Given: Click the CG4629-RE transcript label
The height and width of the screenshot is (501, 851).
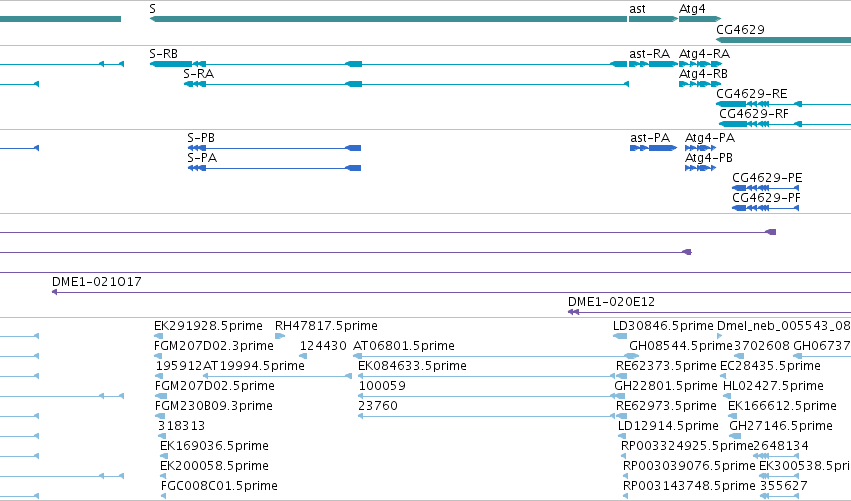Looking at the screenshot, I should pos(752,94).
